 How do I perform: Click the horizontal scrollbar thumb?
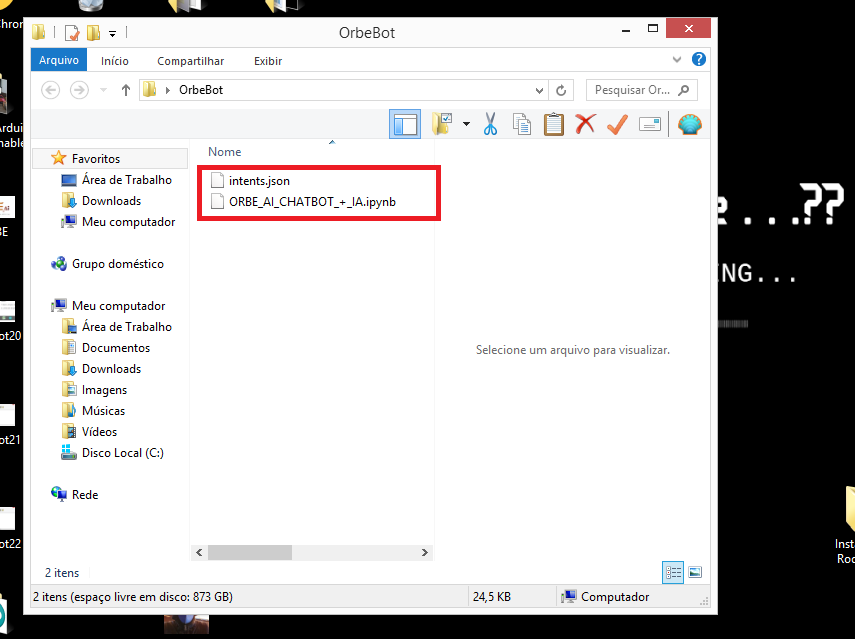coord(250,552)
